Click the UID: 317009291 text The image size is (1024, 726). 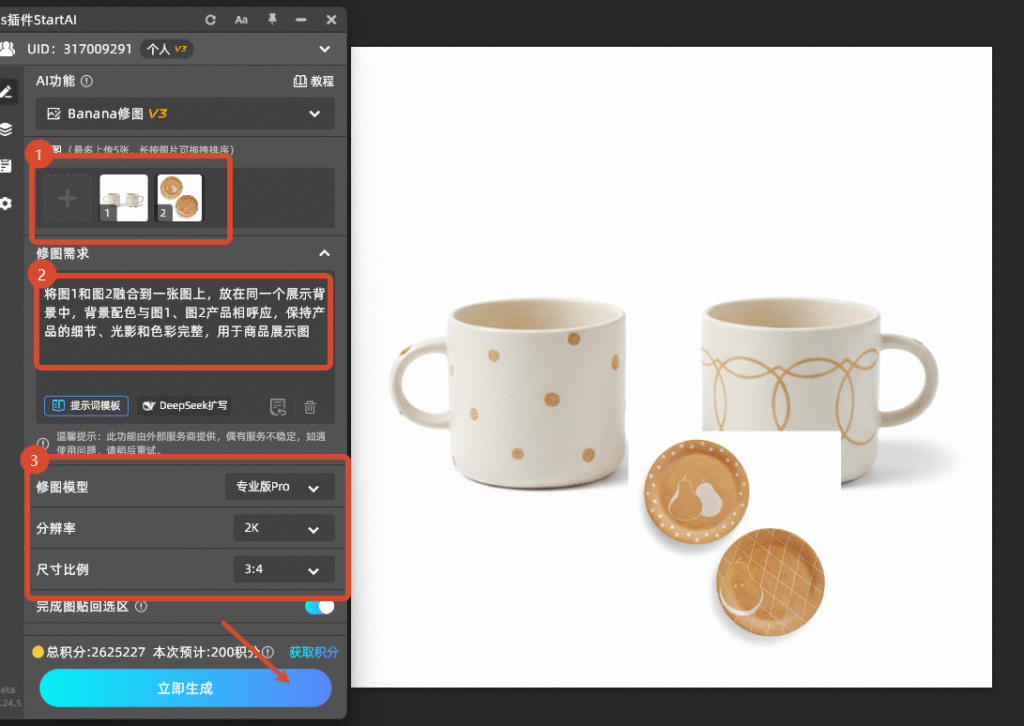pos(79,49)
